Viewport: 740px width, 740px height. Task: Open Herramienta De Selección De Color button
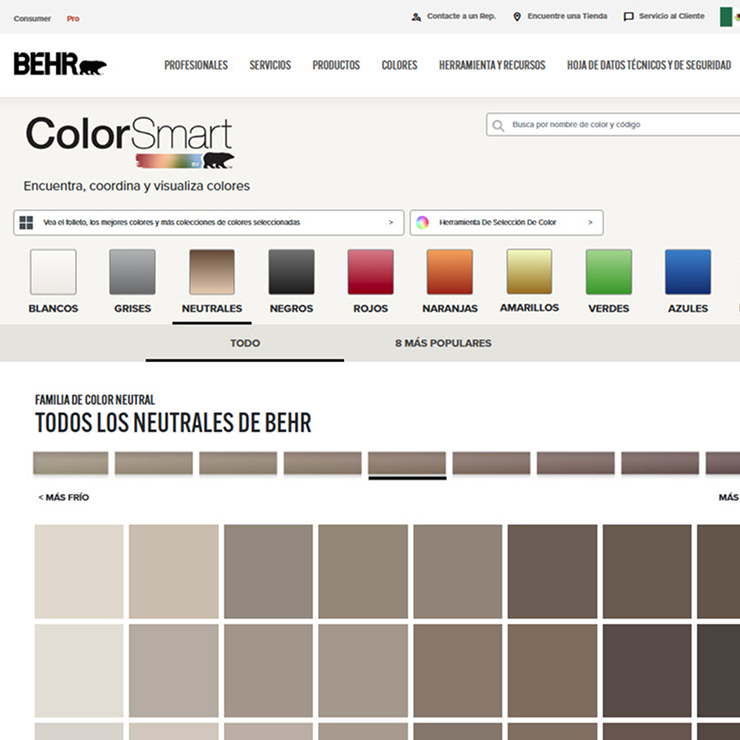click(506, 223)
